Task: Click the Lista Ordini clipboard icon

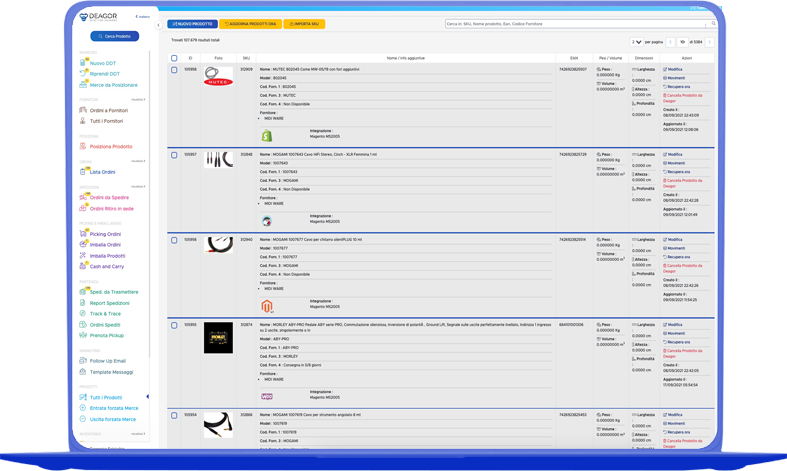Action: click(83, 171)
